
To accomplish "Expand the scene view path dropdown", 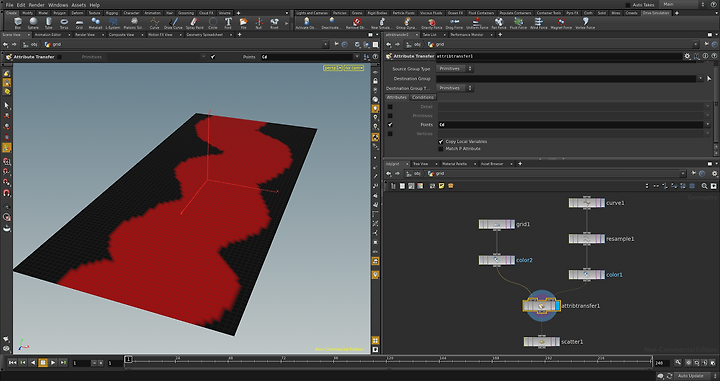I will coord(326,45).
